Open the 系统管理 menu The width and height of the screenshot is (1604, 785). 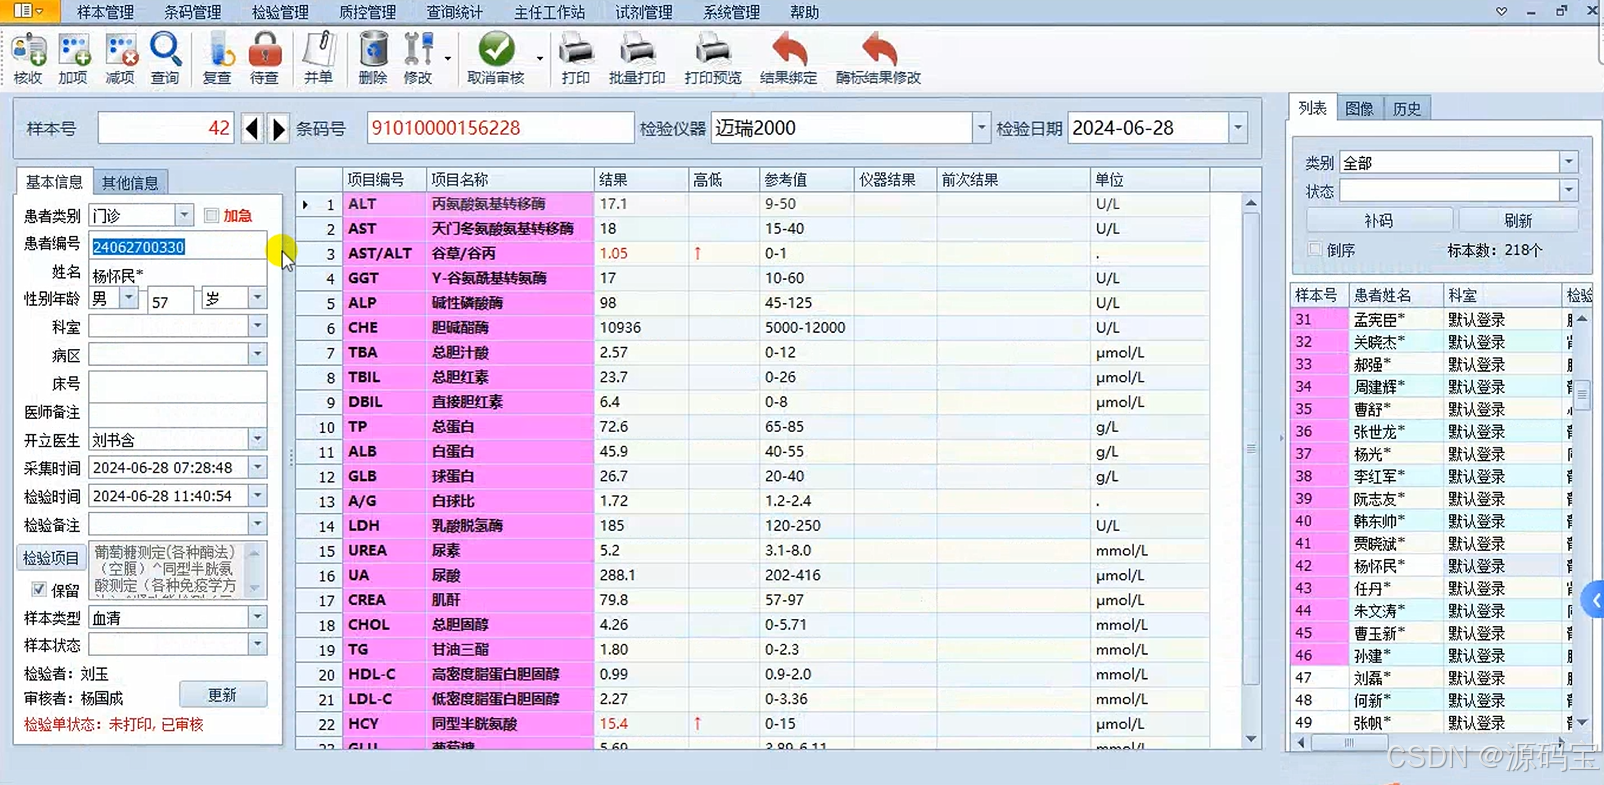pyautogui.click(x=731, y=12)
